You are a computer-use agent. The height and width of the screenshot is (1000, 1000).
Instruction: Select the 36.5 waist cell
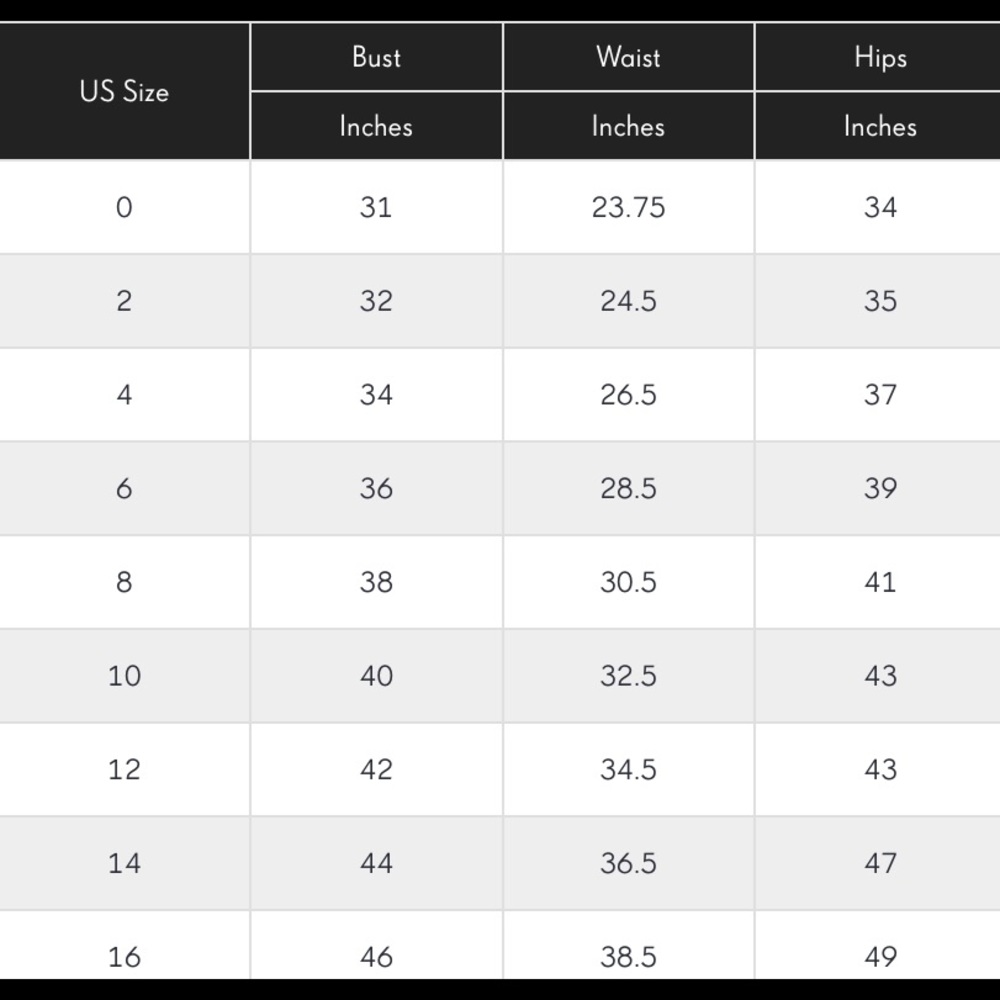pos(628,863)
